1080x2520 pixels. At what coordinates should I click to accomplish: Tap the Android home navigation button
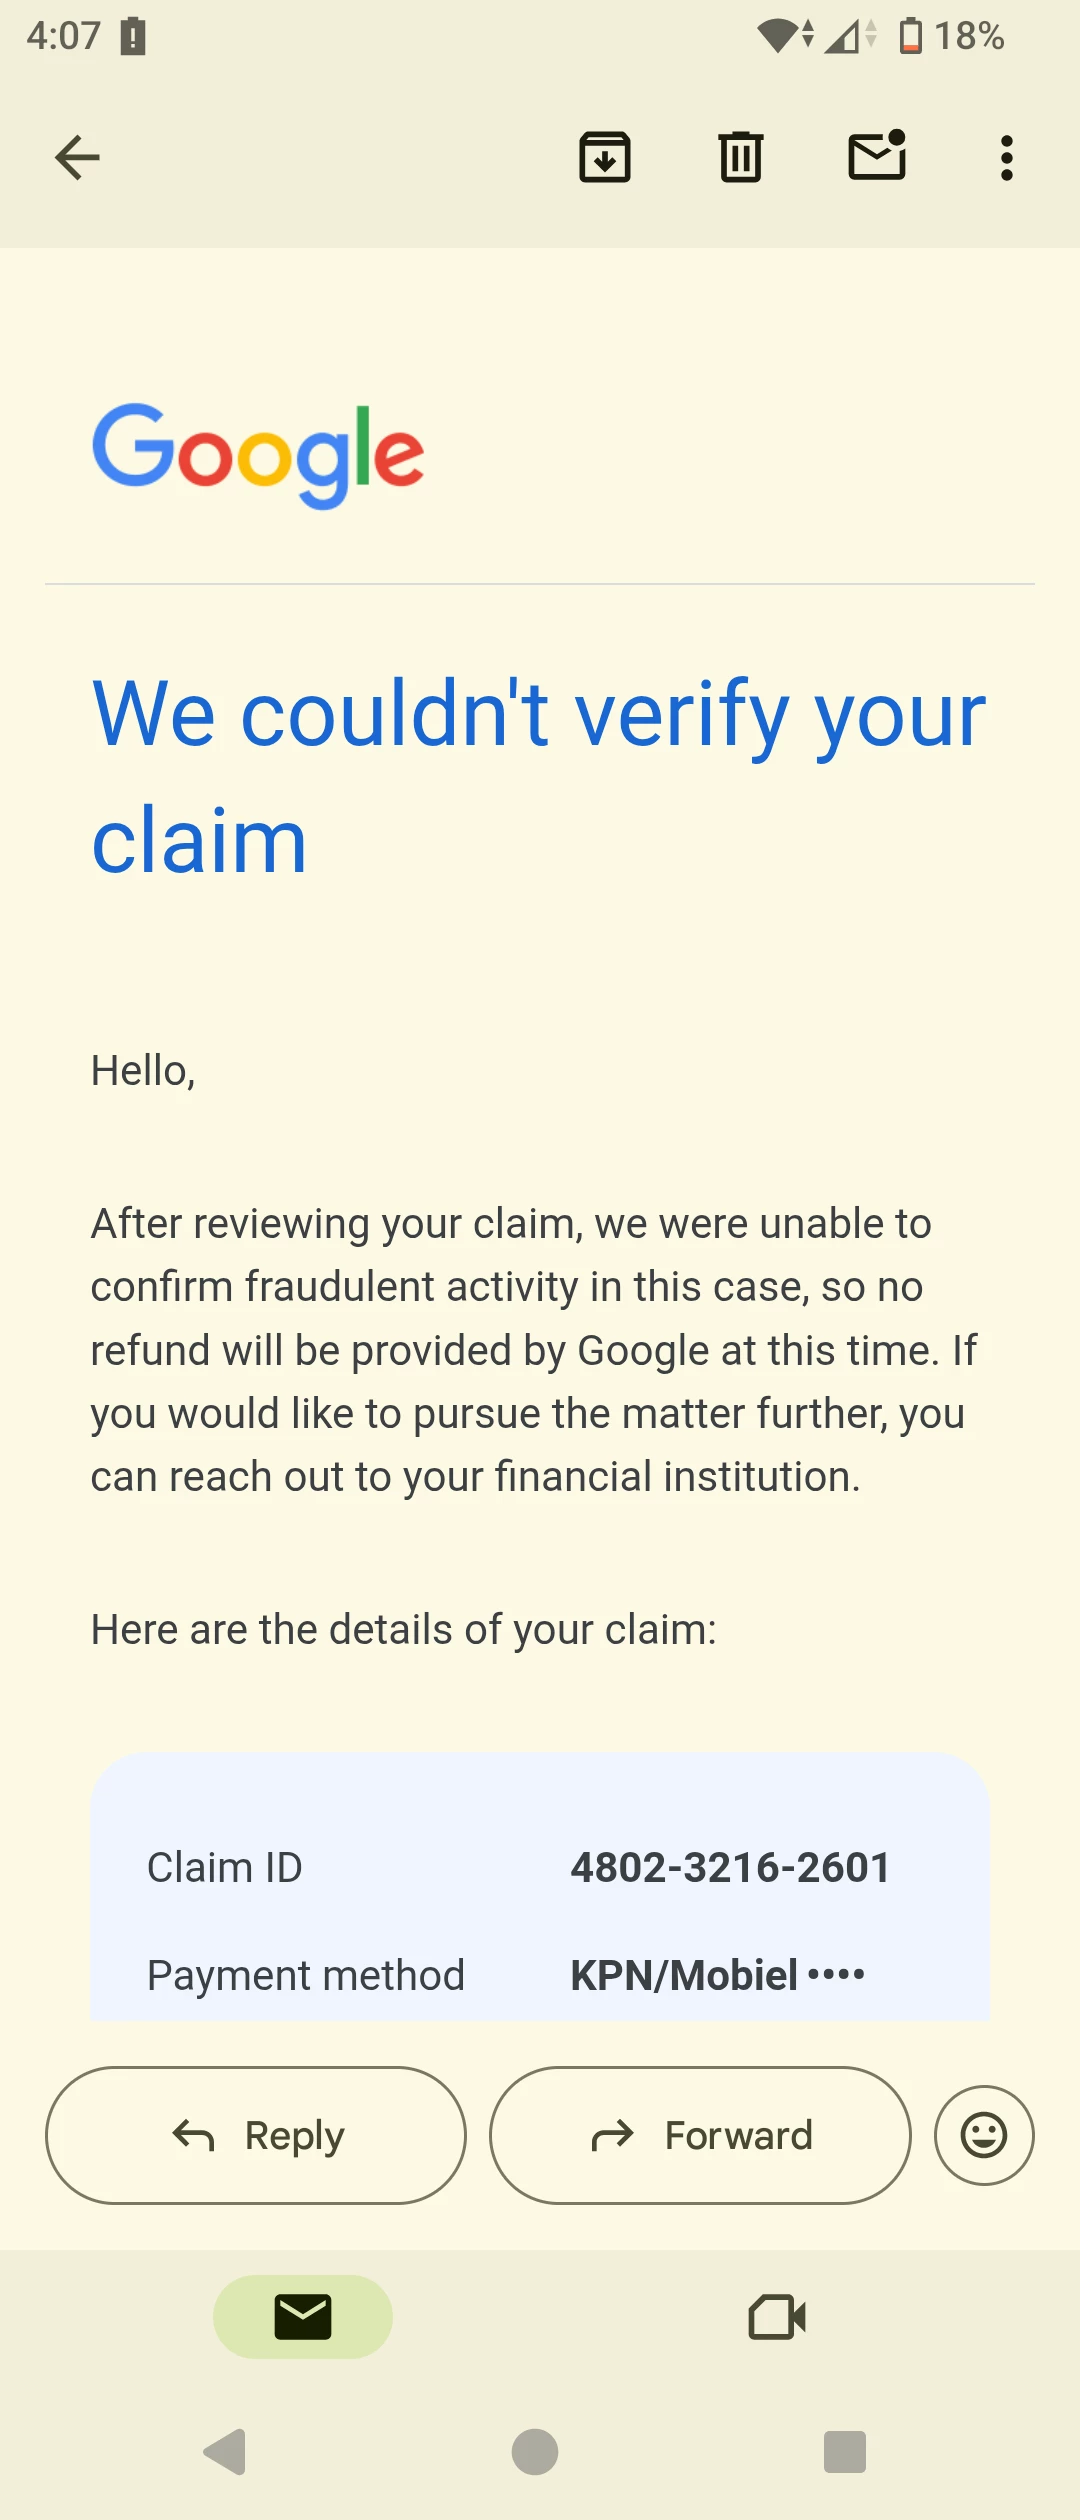click(535, 2452)
